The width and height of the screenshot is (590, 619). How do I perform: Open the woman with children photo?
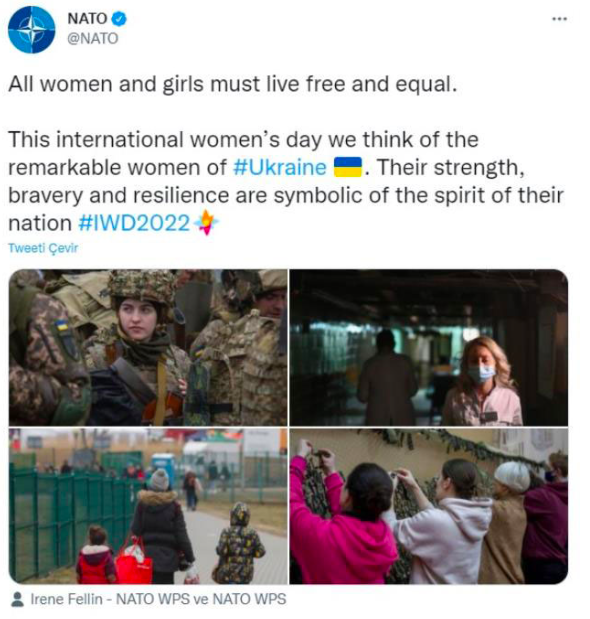[148, 506]
